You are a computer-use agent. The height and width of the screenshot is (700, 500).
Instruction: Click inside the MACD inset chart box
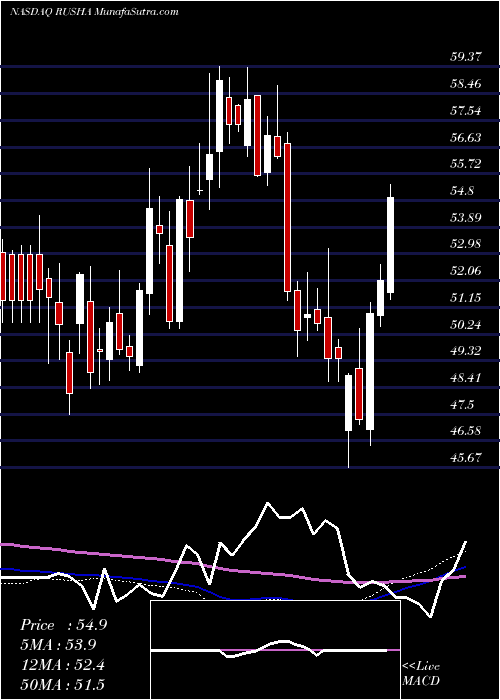click(275, 650)
